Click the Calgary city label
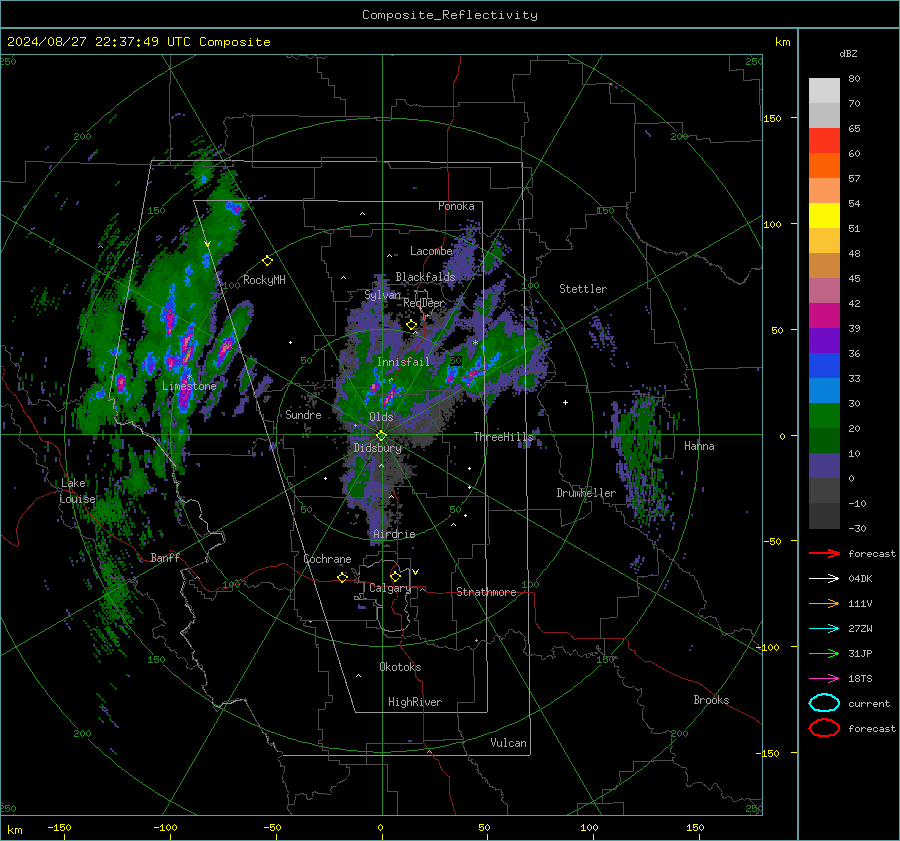 (x=390, y=588)
